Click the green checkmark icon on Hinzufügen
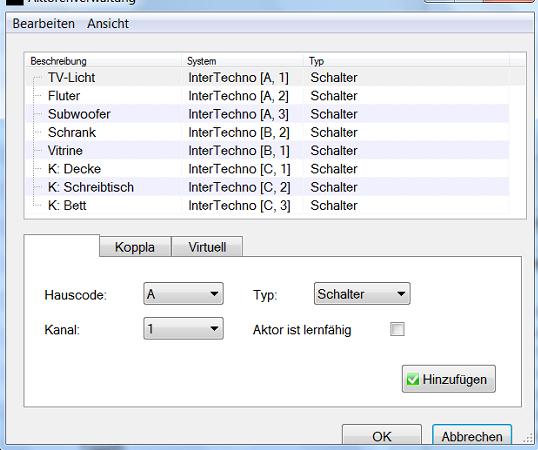Image resolution: width=538 pixels, height=450 pixels. (x=413, y=380)
